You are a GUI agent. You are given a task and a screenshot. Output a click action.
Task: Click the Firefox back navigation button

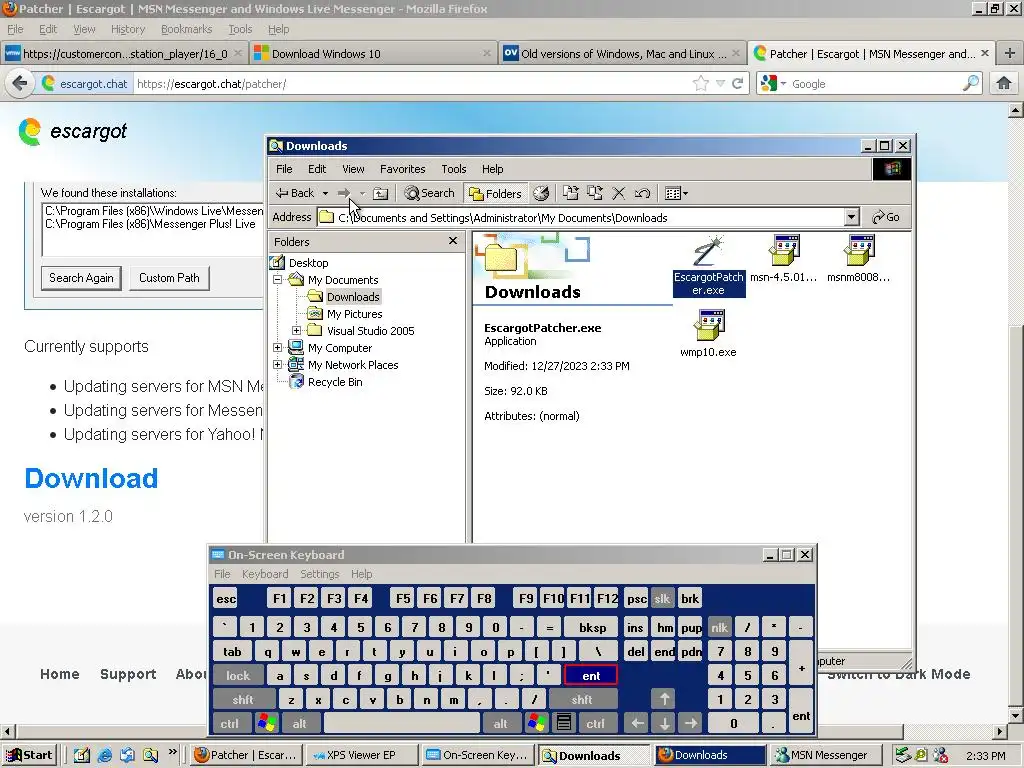[20, 84]
